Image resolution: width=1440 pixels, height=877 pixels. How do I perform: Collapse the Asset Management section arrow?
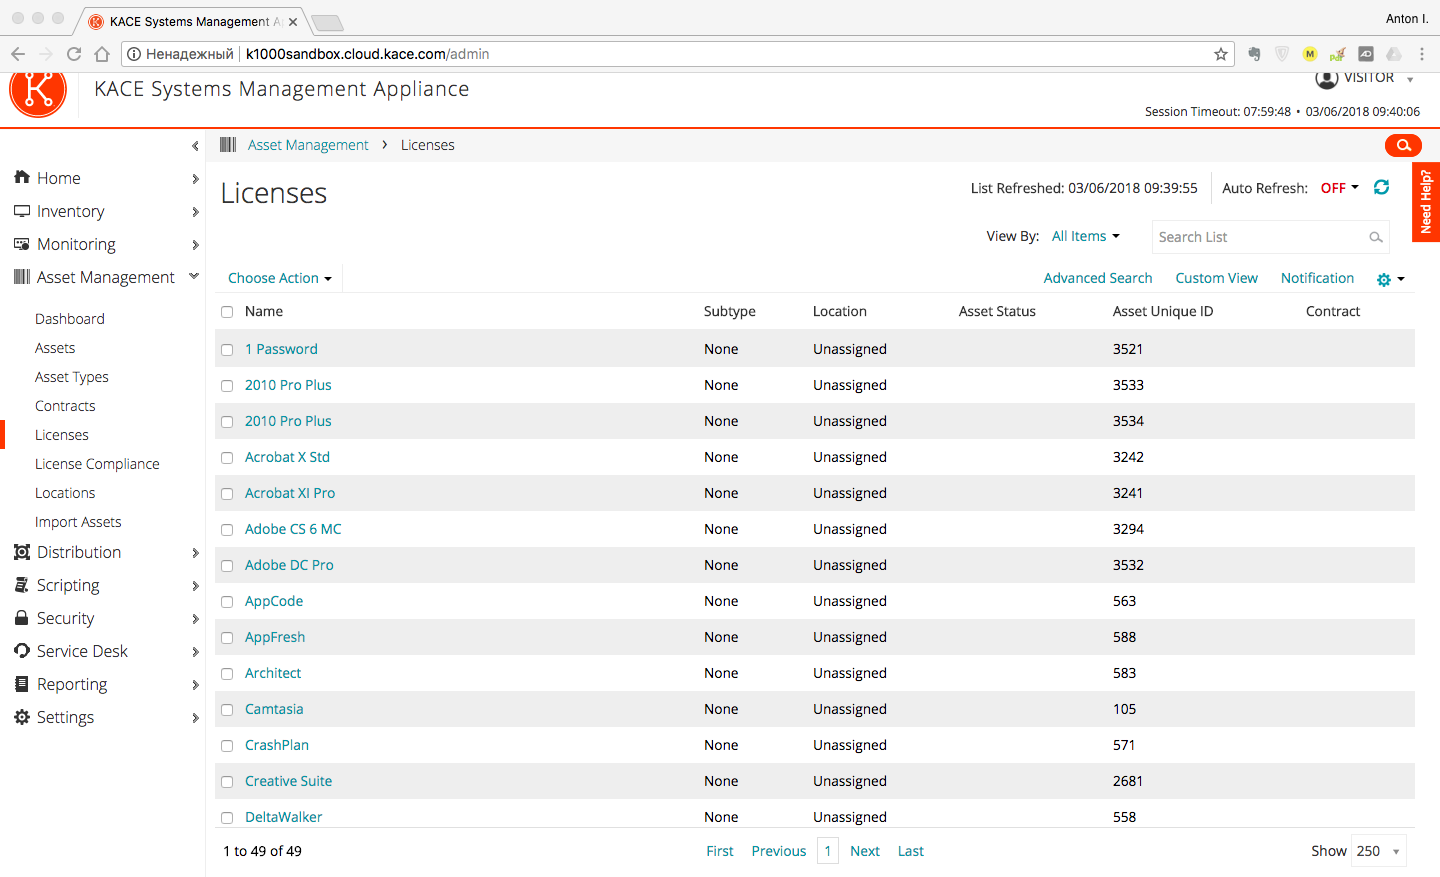pos(194,276)
